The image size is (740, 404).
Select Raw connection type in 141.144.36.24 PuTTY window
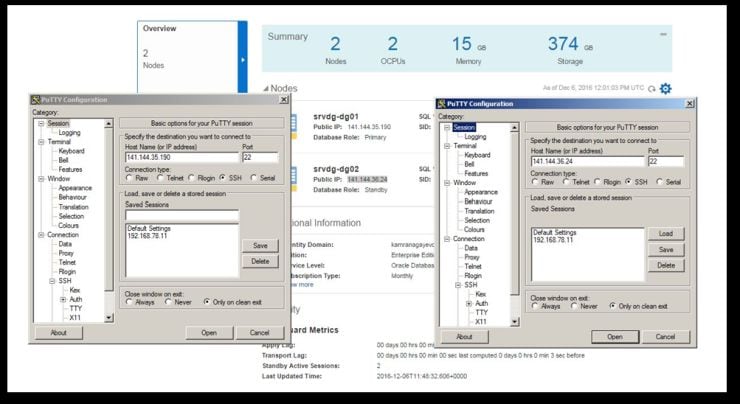click(535, 182)
